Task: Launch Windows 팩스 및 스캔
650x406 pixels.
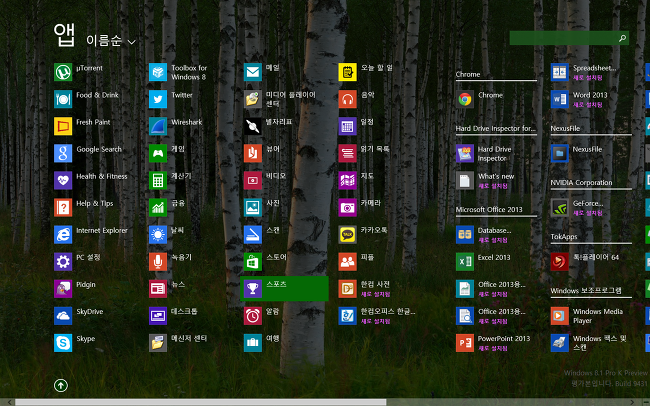Action: tap(560, 343)
